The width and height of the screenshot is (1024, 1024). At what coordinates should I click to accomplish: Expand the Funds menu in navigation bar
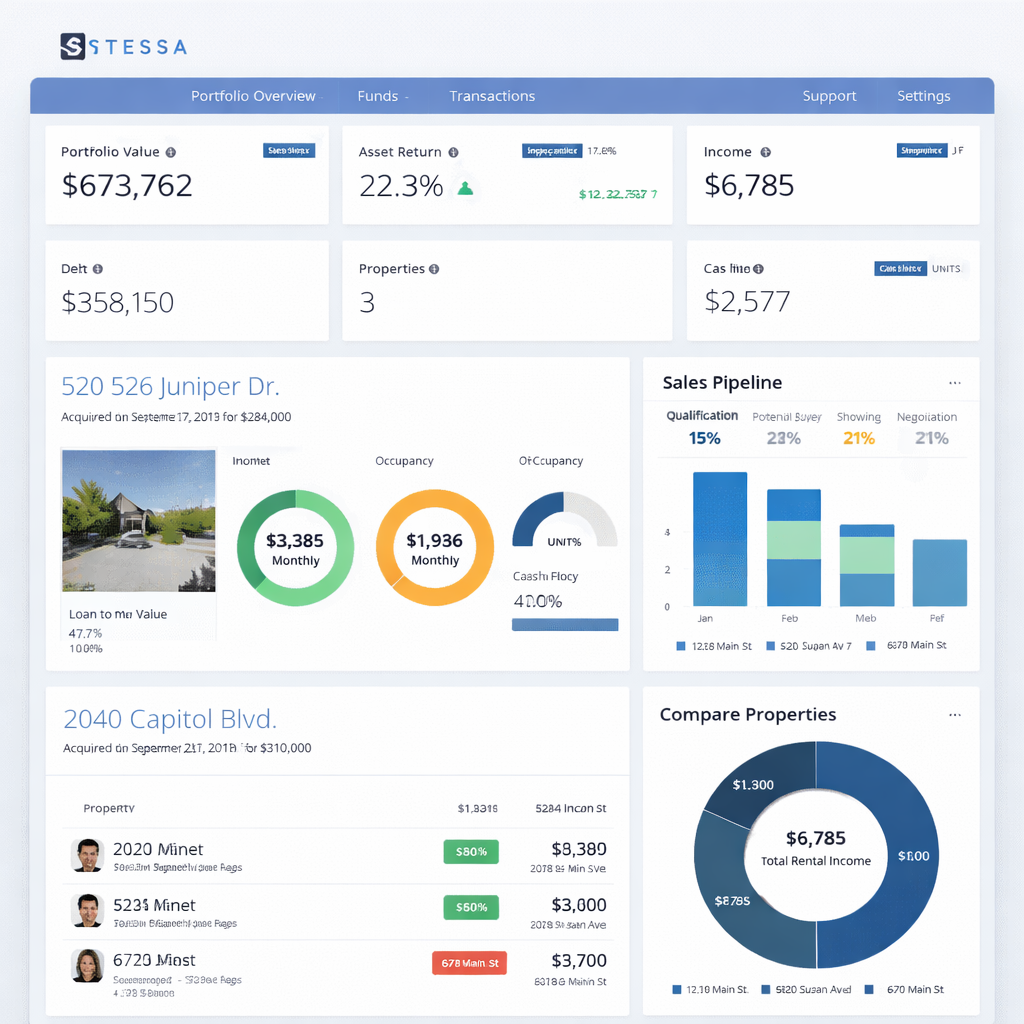pos(382,96)
